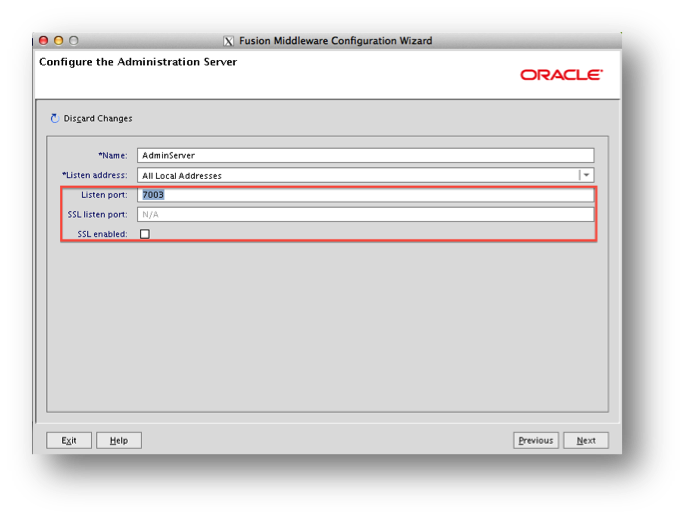Focus the Name field with AdminServer

[365, 155]
